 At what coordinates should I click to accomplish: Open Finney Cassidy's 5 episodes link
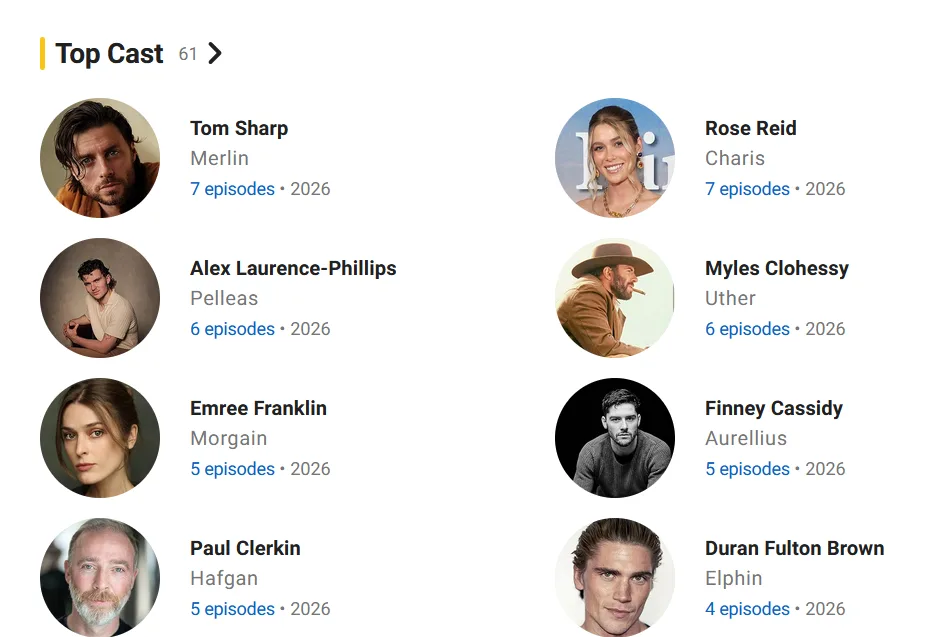tap(747, 469)
